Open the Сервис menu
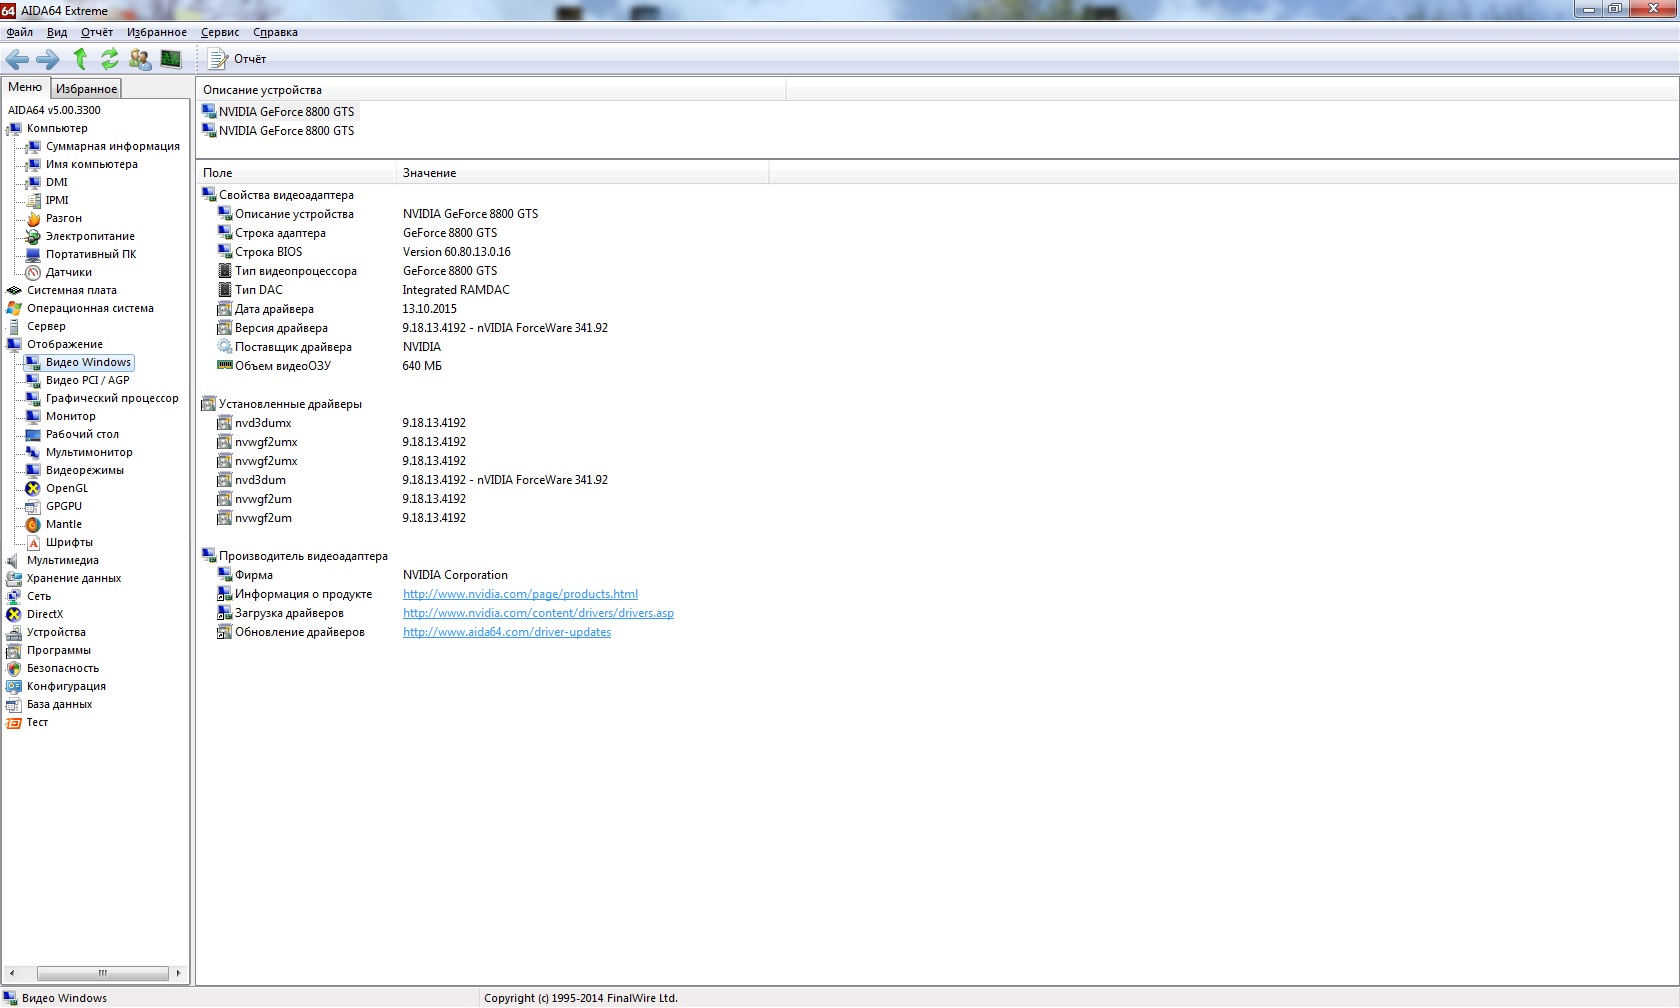 point(219,32)
